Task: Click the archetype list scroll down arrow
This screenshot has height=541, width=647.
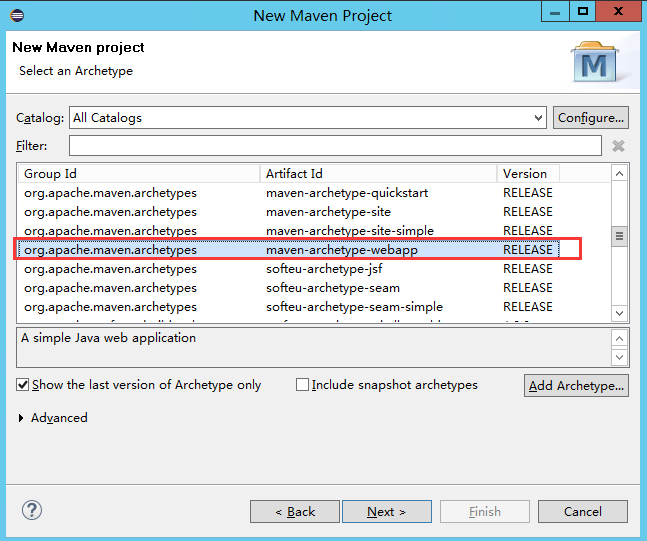Action: pos(619,313)
